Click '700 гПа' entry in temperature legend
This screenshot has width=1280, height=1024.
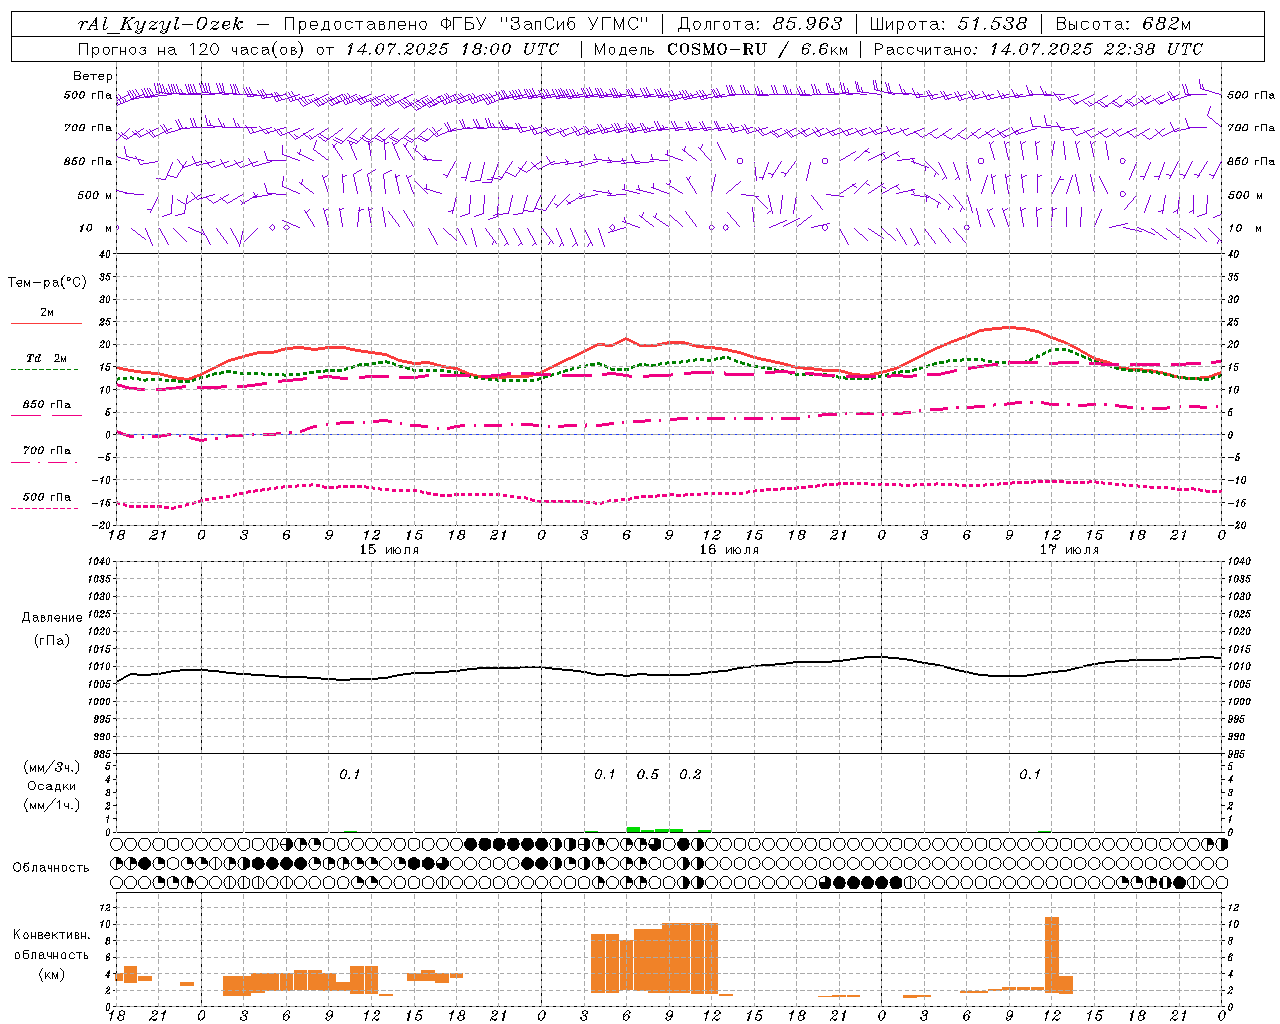pos(47,451)
